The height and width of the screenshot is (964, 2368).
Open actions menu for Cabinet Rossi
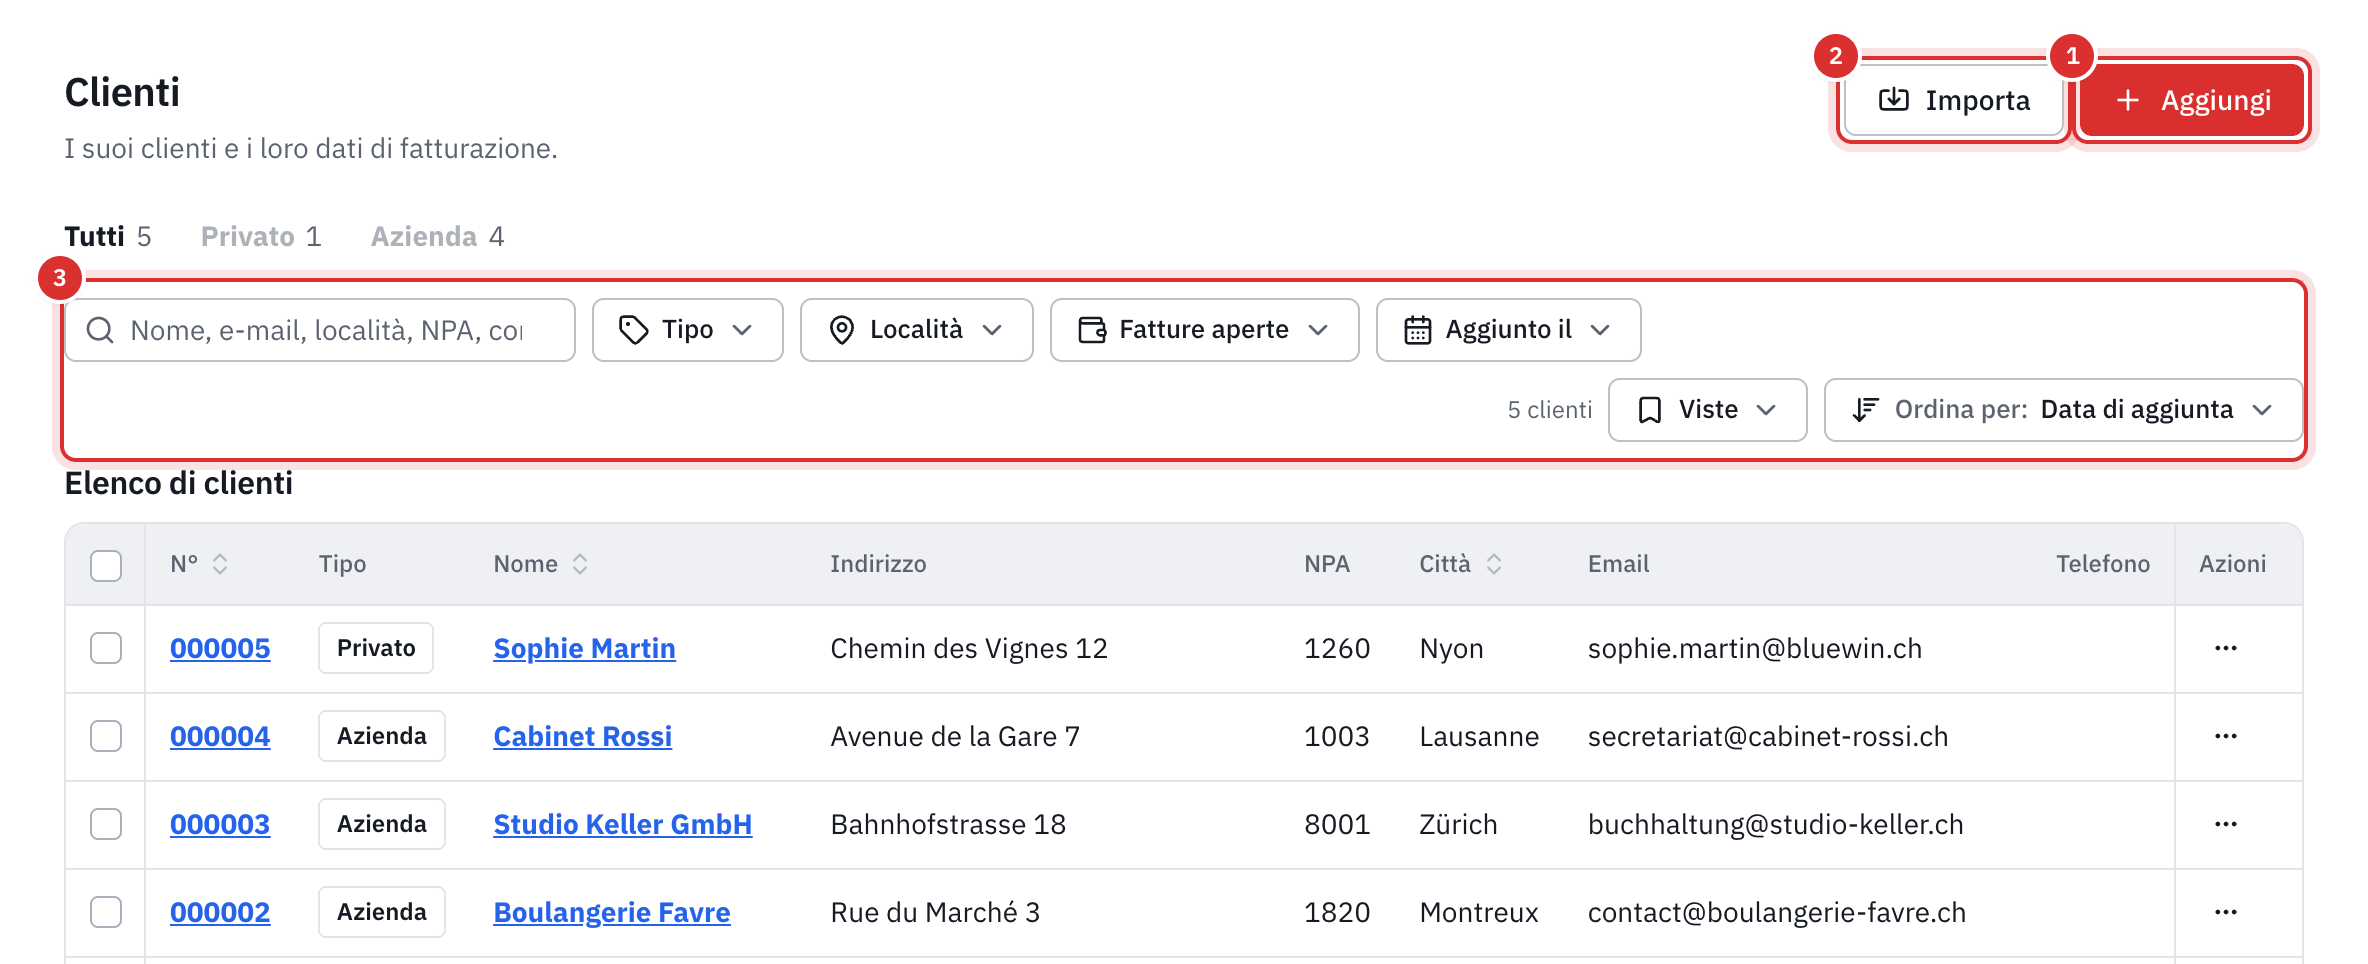2226,736
